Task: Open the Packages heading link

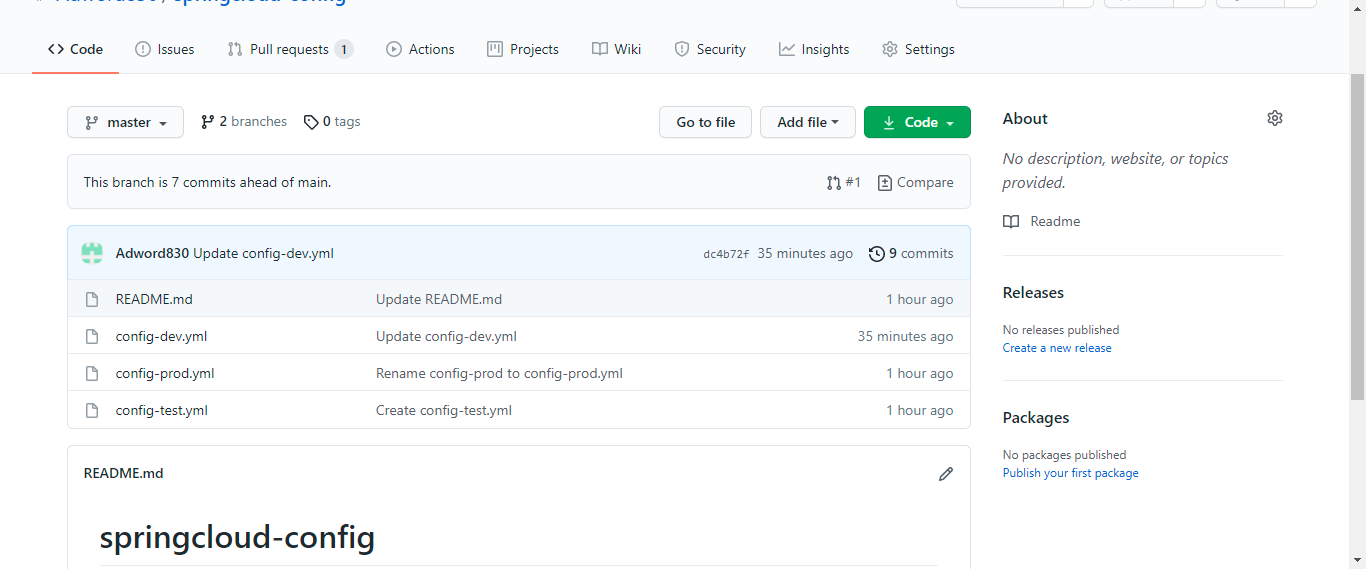Action: coord(1036,418)
